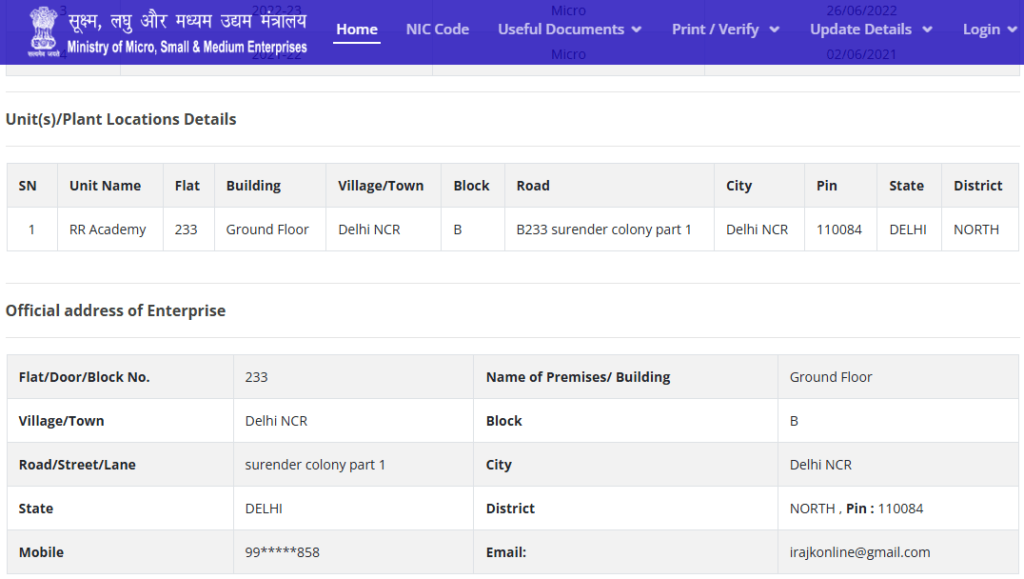The height and width of the screenshot is (579, 1024).
Task: Click the Unit(s)/Plant Locations Details heading
Action: pyautogui.click(x=121, y=119)
